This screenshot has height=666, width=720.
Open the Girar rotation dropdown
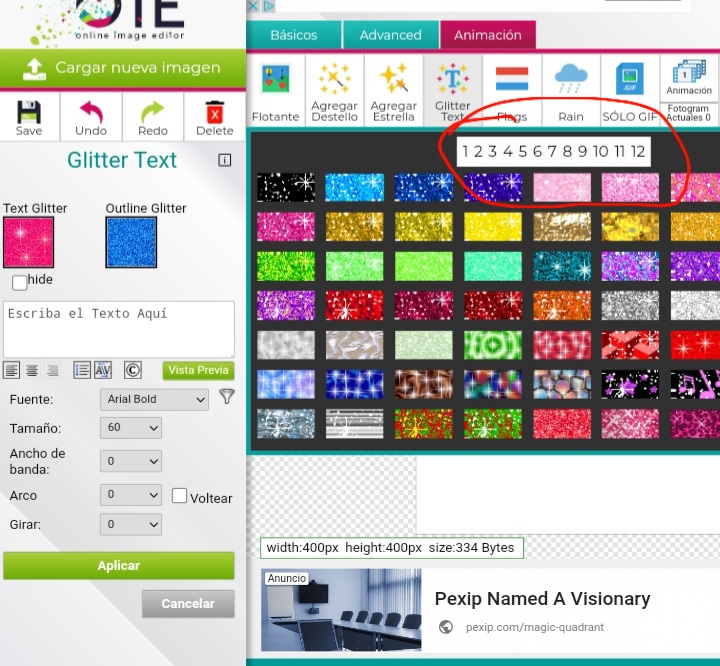click(x=131, y=524)
